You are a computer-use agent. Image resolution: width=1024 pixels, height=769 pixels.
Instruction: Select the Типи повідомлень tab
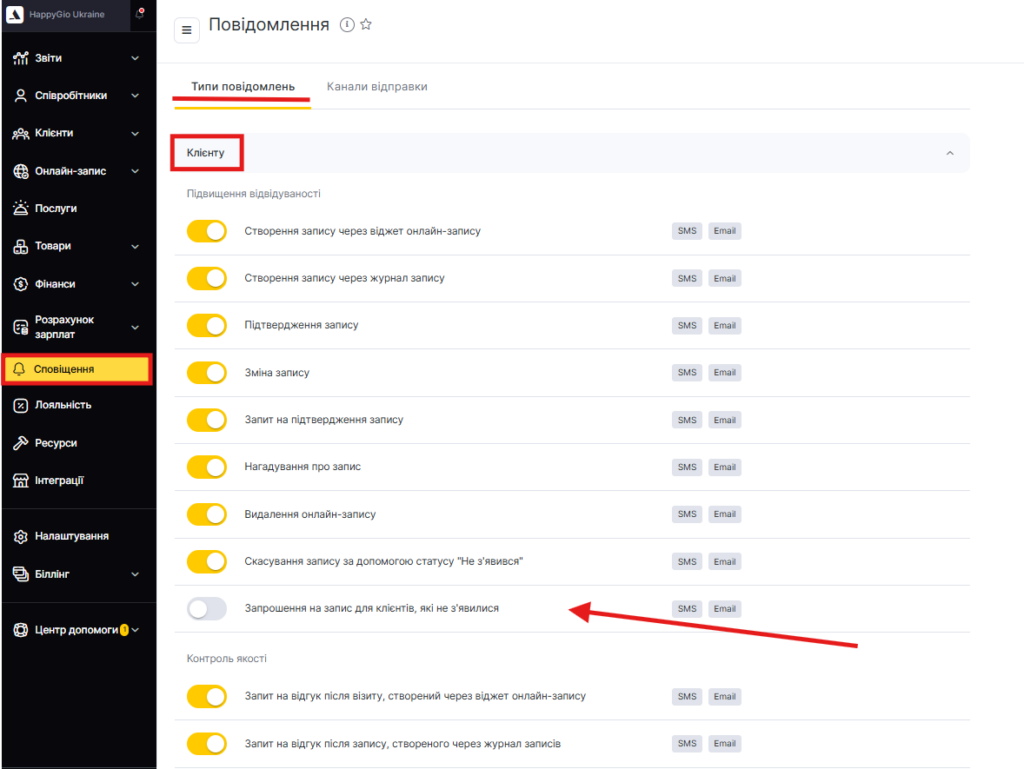tap(243, 87)
